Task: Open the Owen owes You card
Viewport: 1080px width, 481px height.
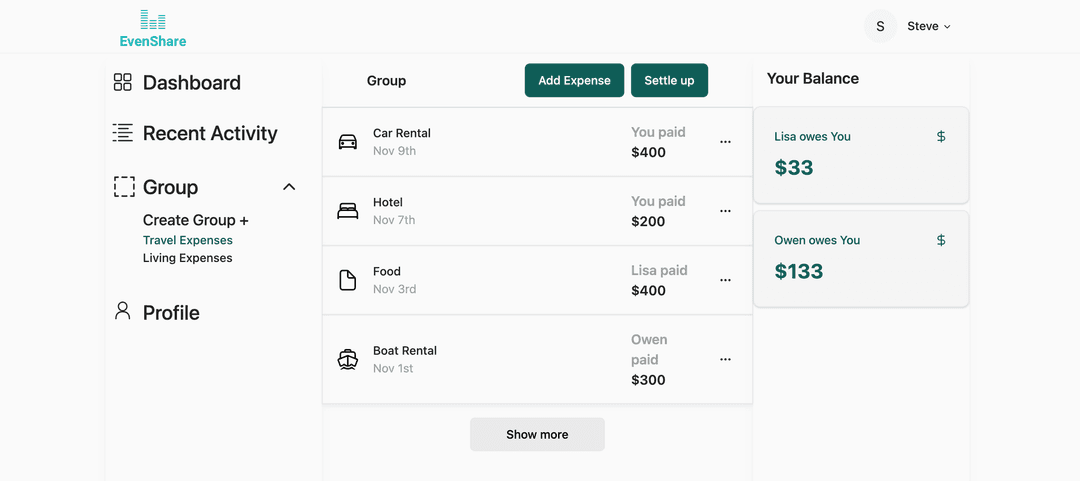Action: coord(861,258)
